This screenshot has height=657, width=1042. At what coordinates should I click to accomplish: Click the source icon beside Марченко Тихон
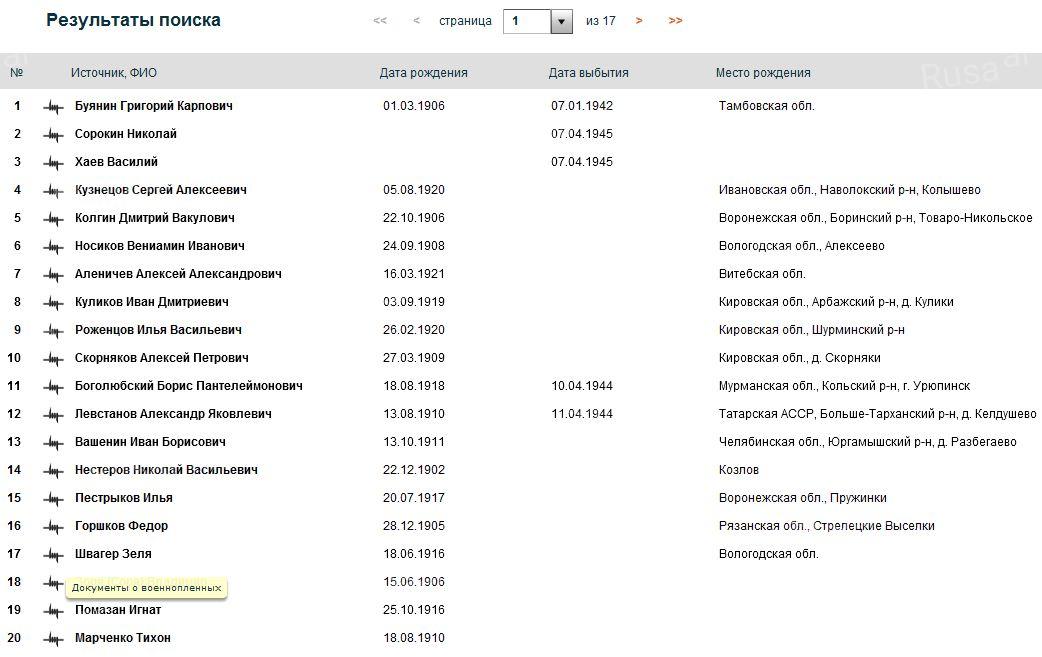[53, 638]
